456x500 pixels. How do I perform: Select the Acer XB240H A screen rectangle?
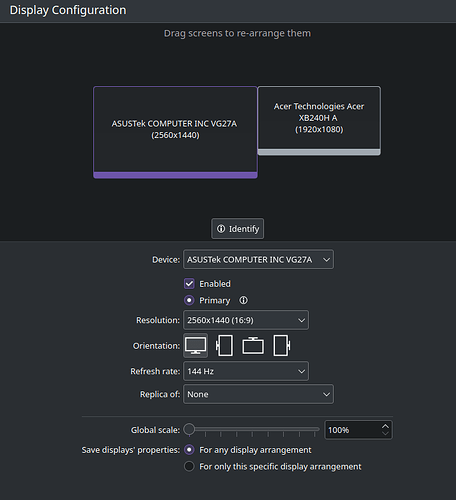tap(319, 121)
